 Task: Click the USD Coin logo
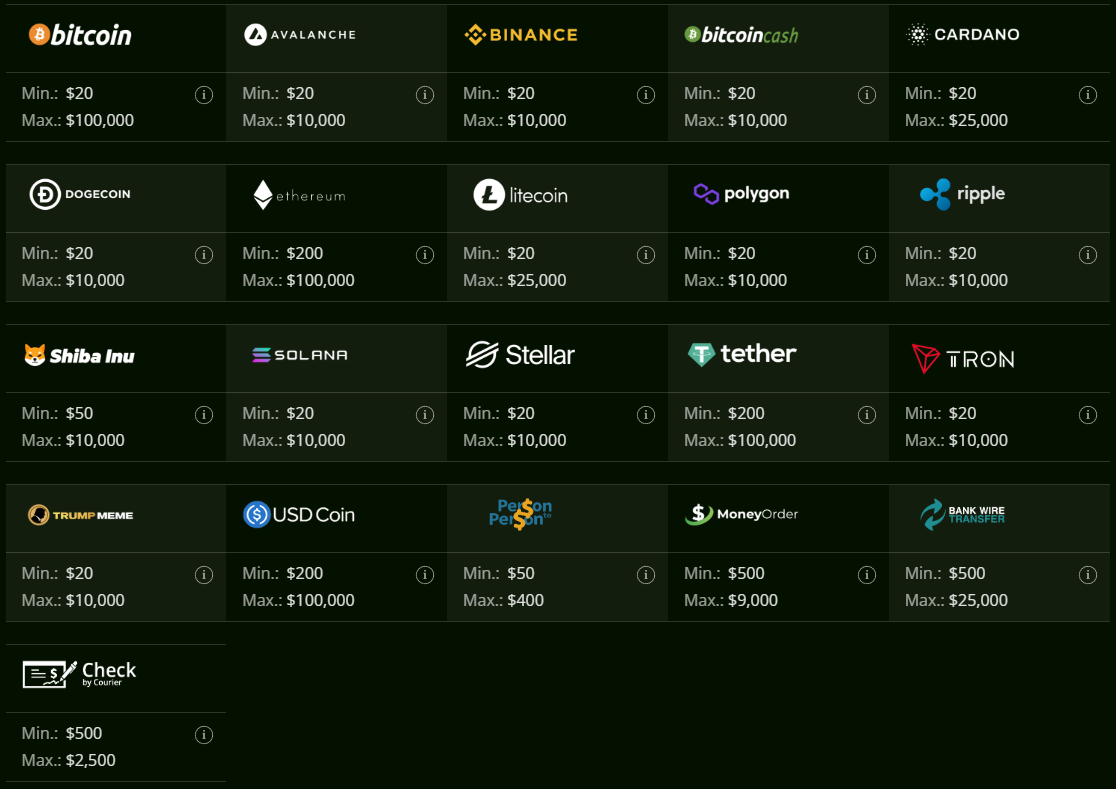click(x=299, y=515)
